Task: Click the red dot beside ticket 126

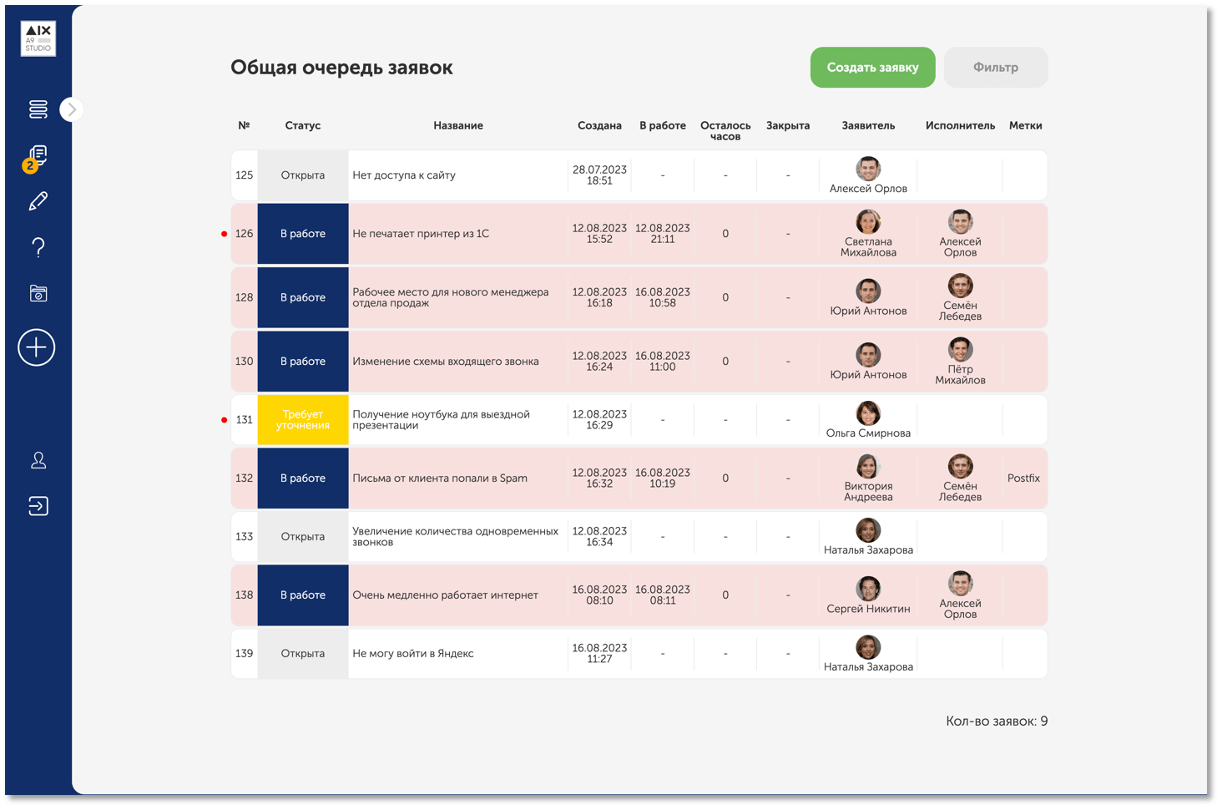Action: coord(224,234)
